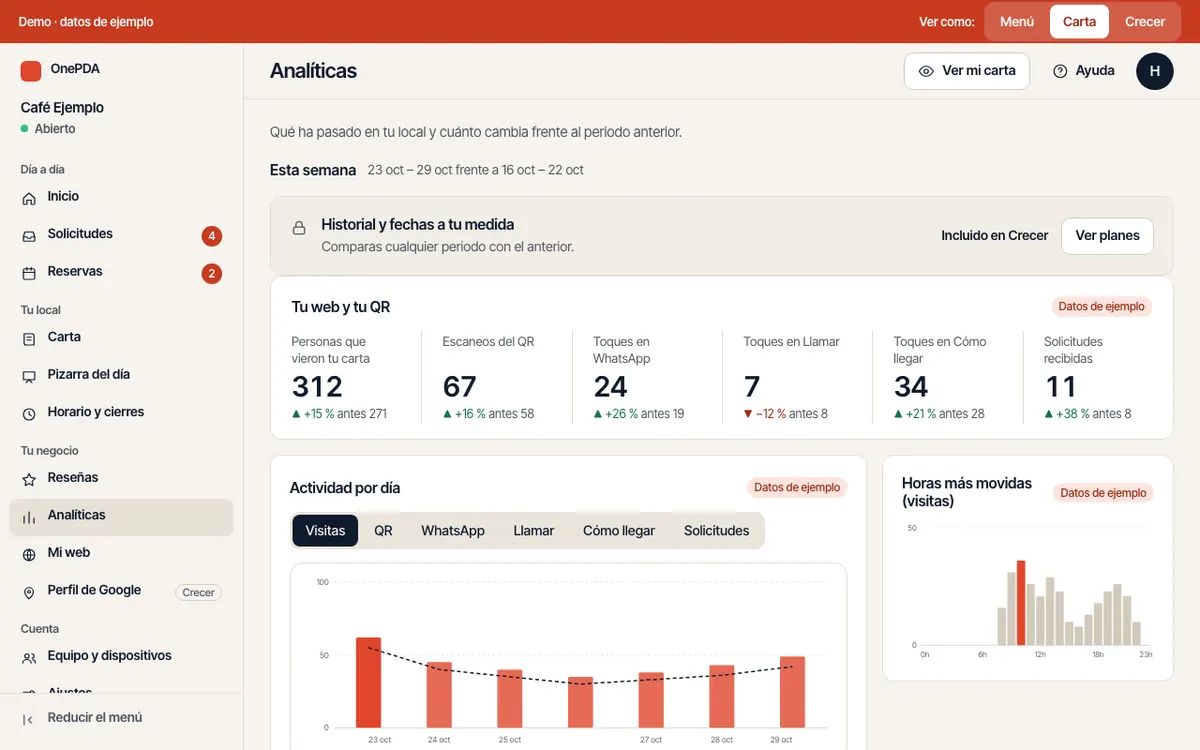Click the Perfil de Google pin icon
1200x750 pixels.
pyautogui.click(x=29, y=592)
